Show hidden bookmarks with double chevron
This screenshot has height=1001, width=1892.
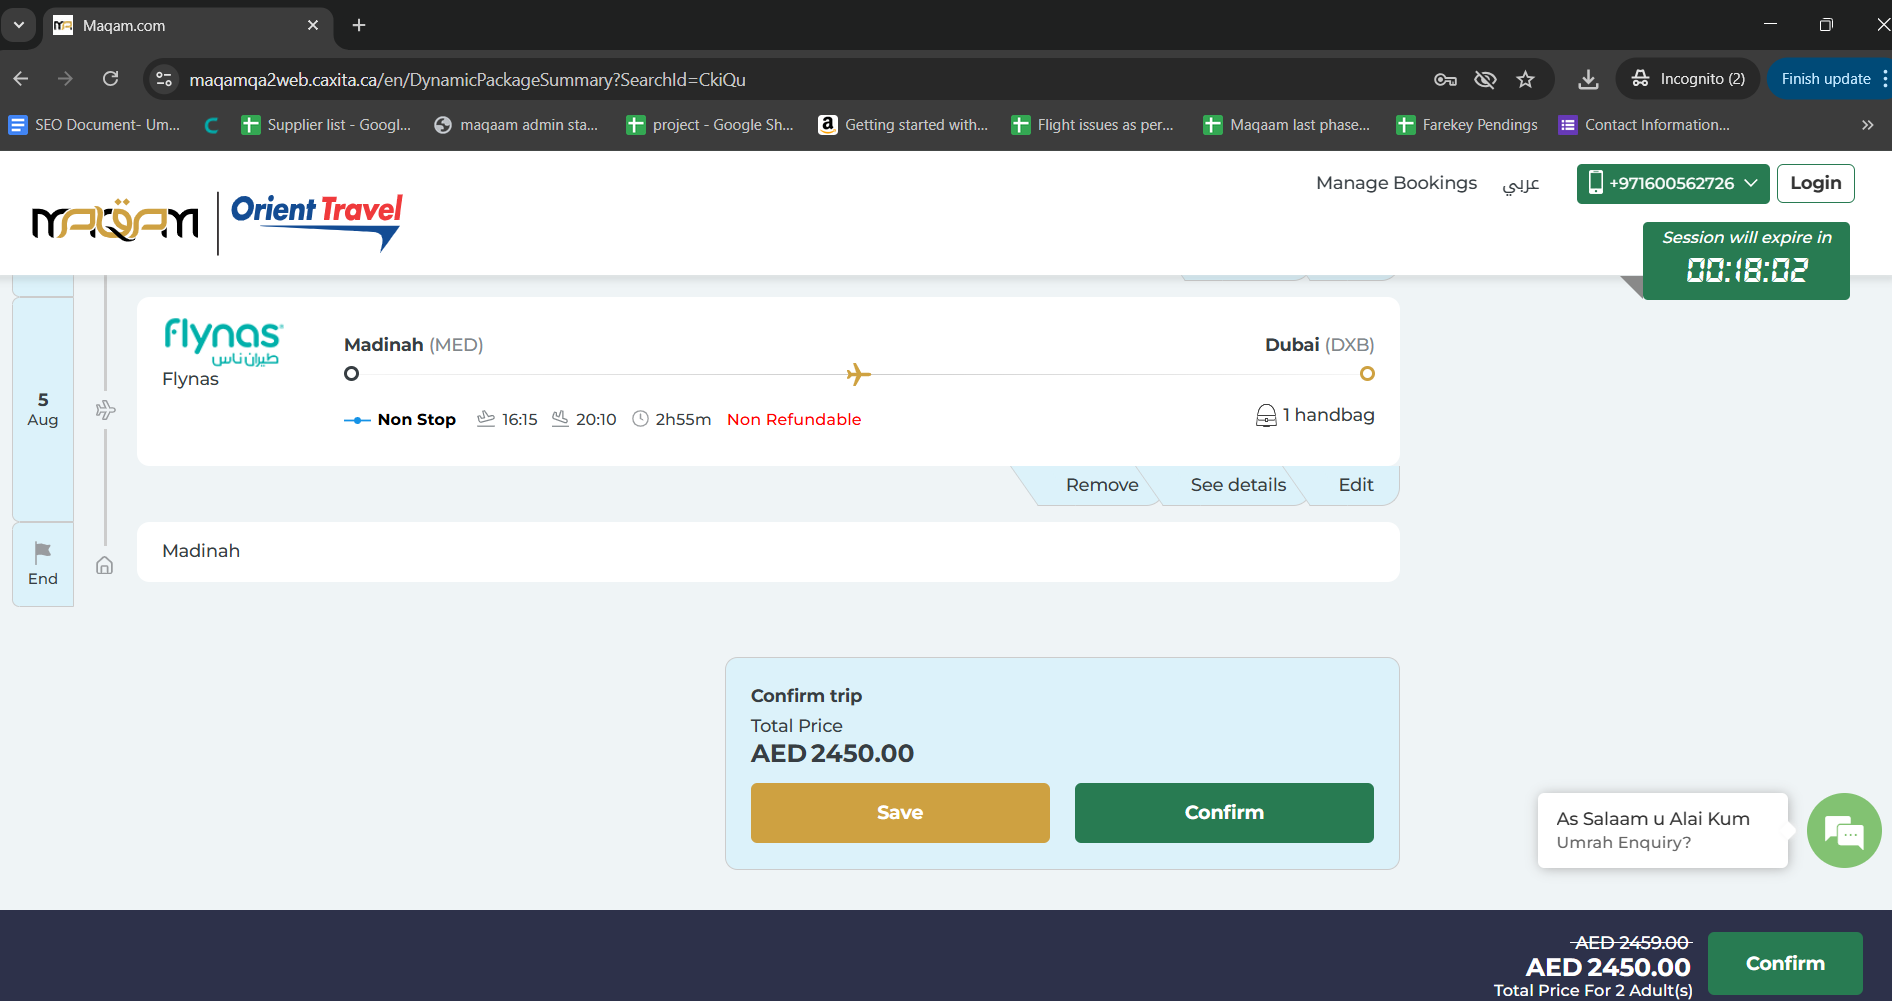(1867, 125)
